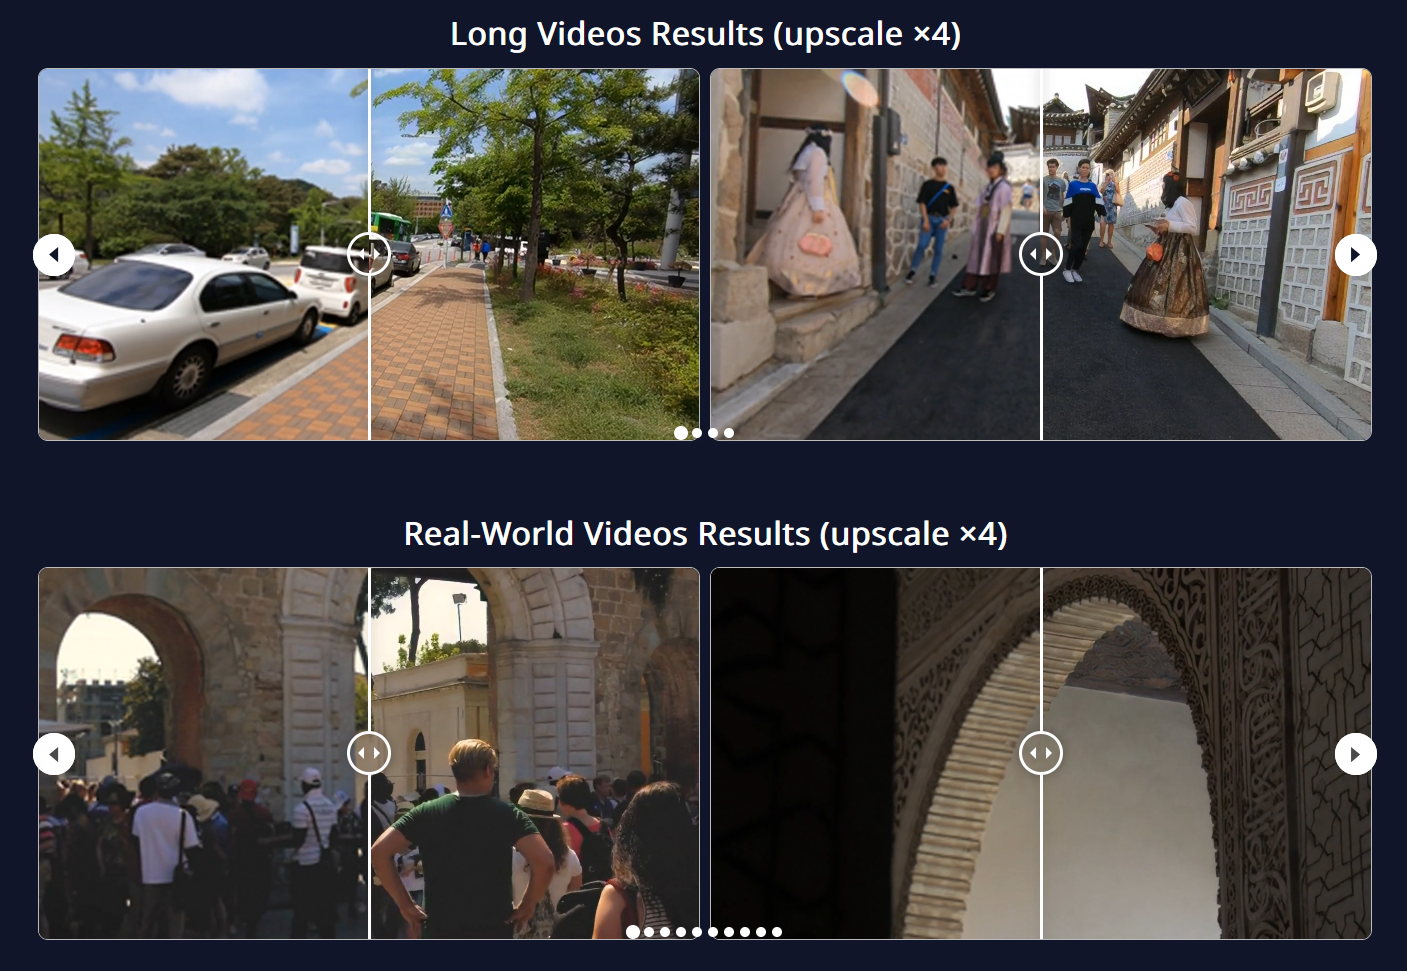The width and height of the screenshot is (1407, 971).
Task: Click comparison handle on hanbok alley video
Action: coord(1040,254)
